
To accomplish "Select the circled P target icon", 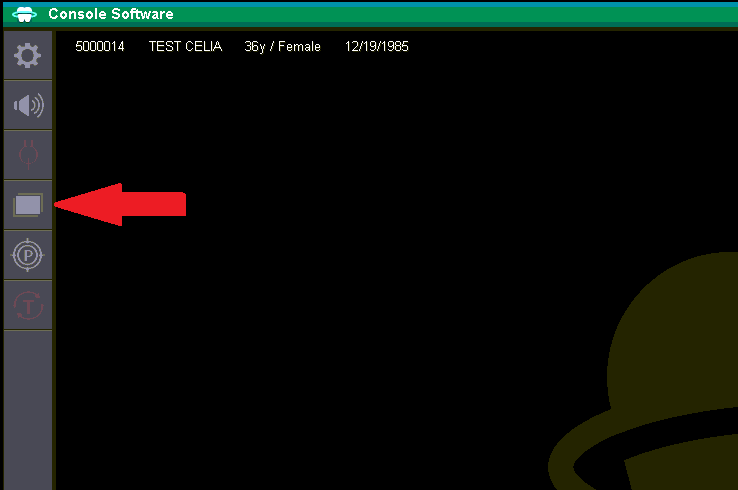I will pos(28,255).
